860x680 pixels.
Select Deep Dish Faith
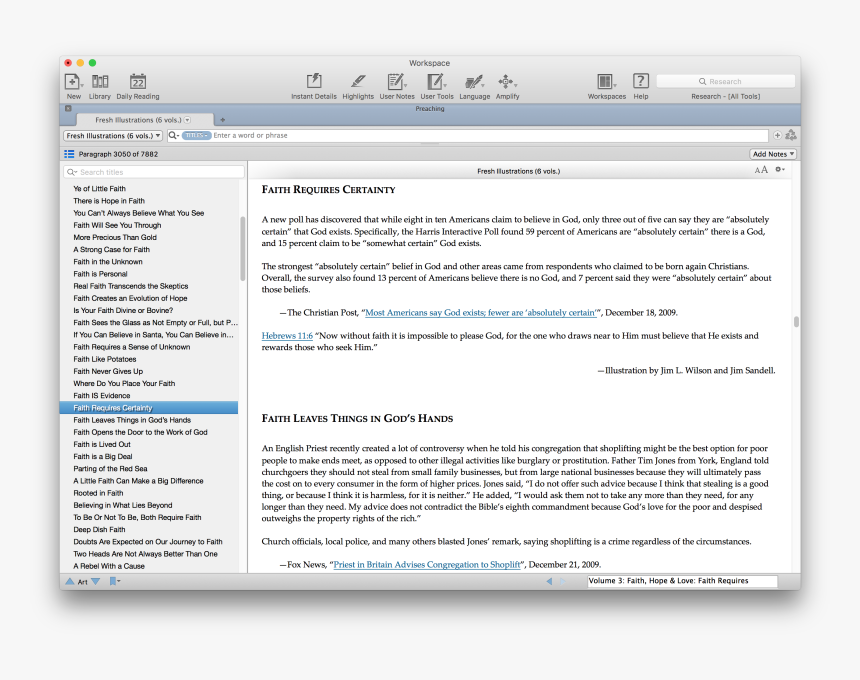click(99, 529)
